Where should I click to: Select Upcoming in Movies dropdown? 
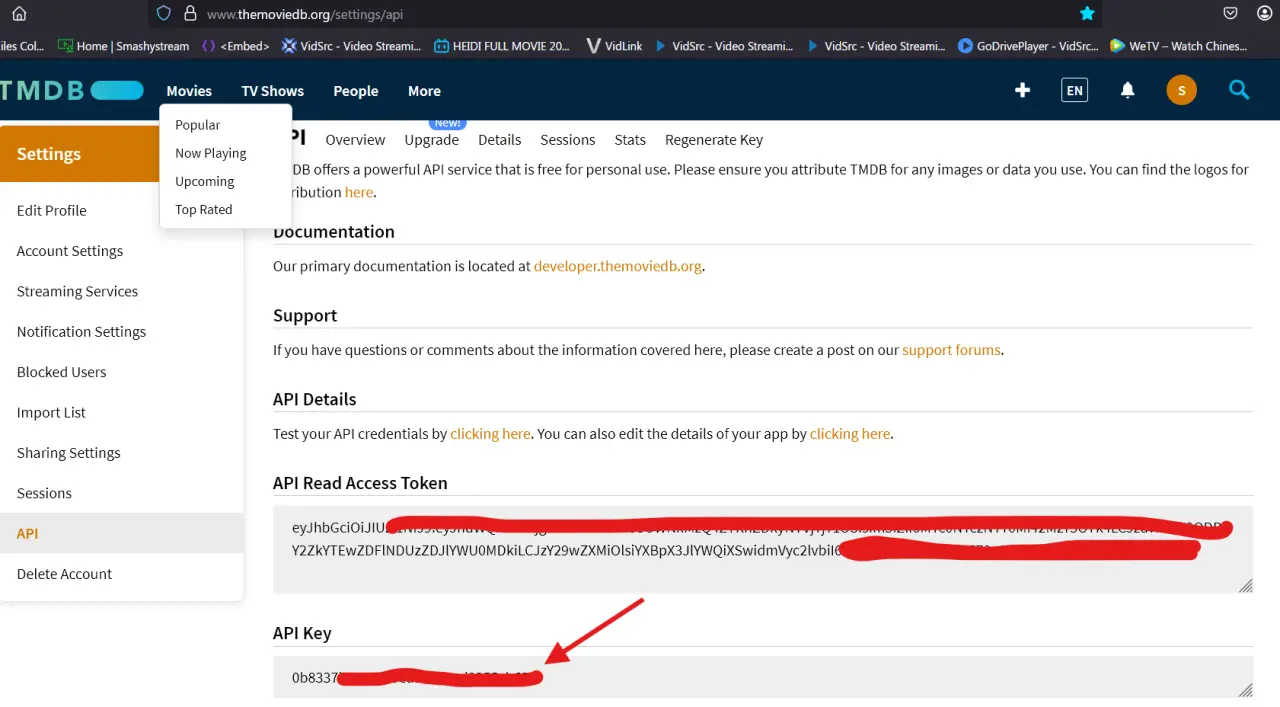[204, 181]
